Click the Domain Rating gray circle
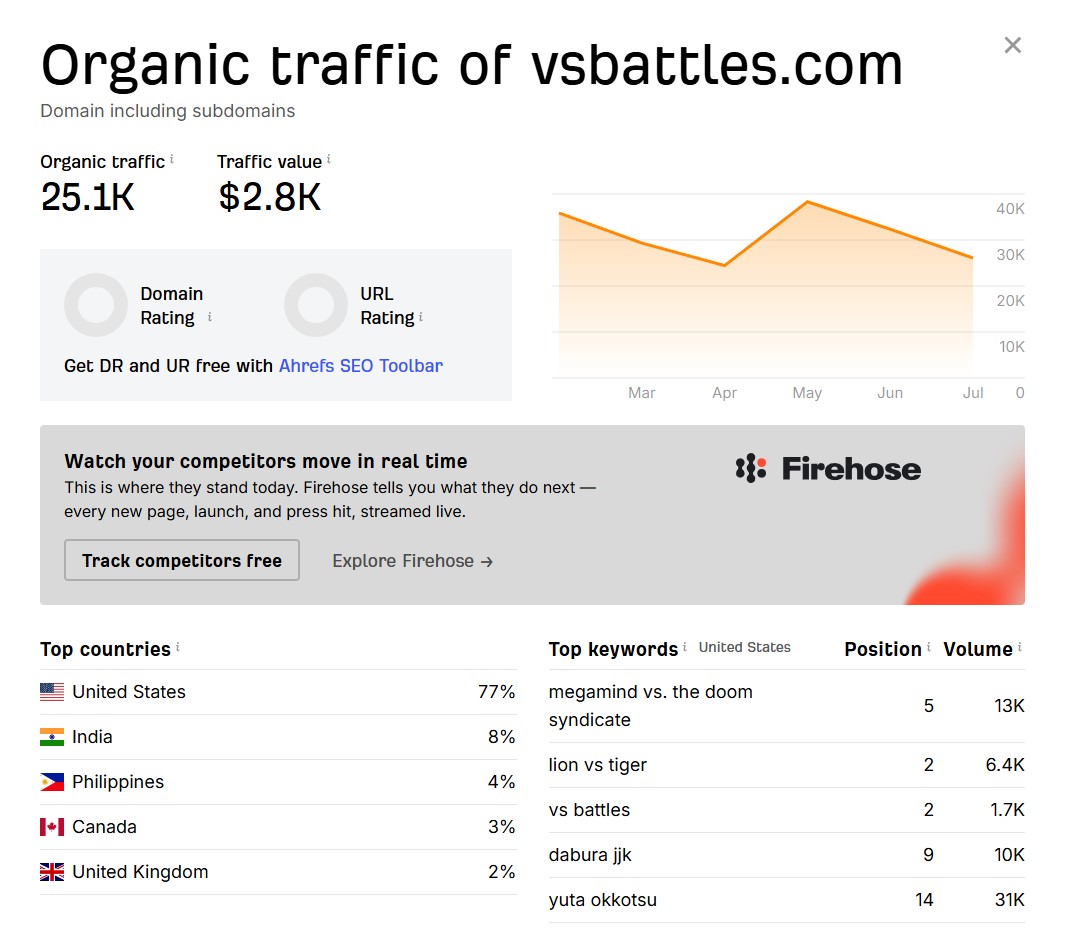 coord(96,305)
